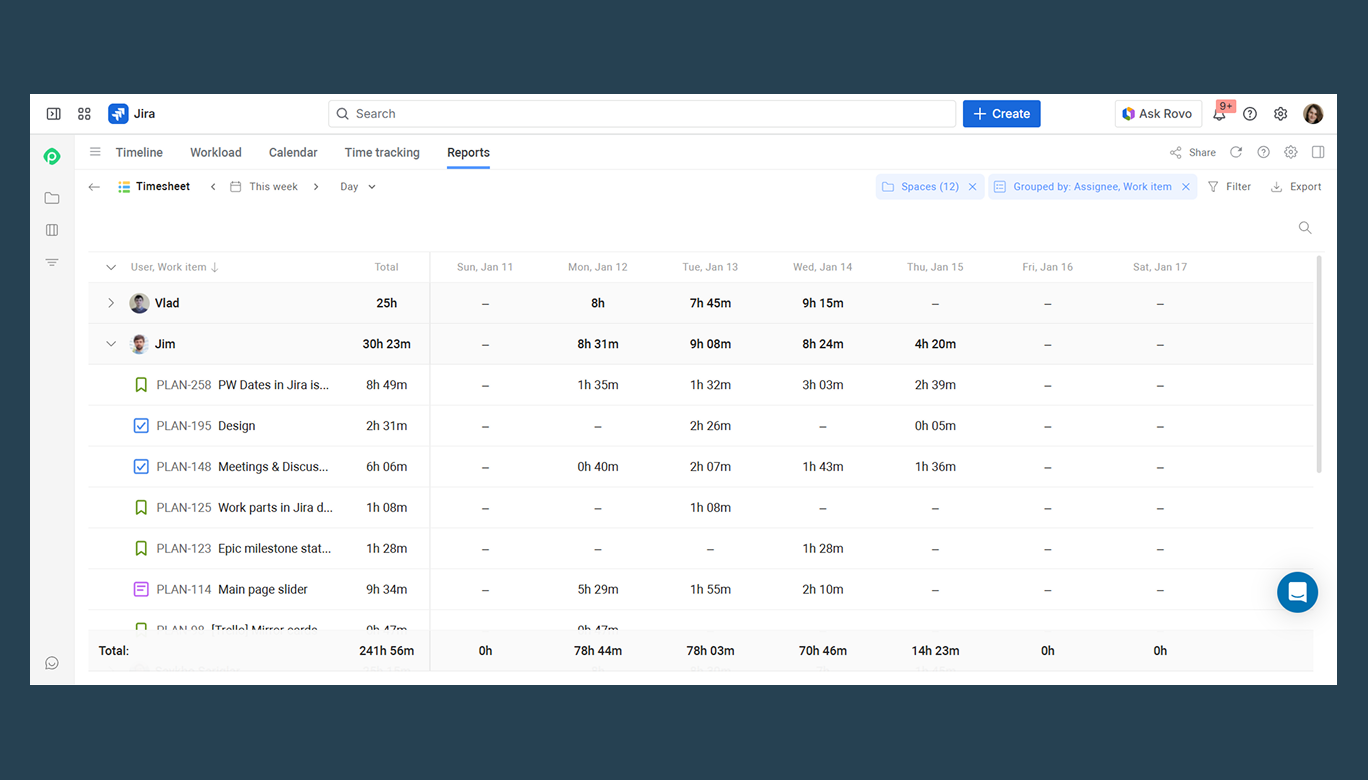Screen dimensions: 1368x780
Task: Toggle the Jira sidebar panel icon
Action: (x=54, y=114)
